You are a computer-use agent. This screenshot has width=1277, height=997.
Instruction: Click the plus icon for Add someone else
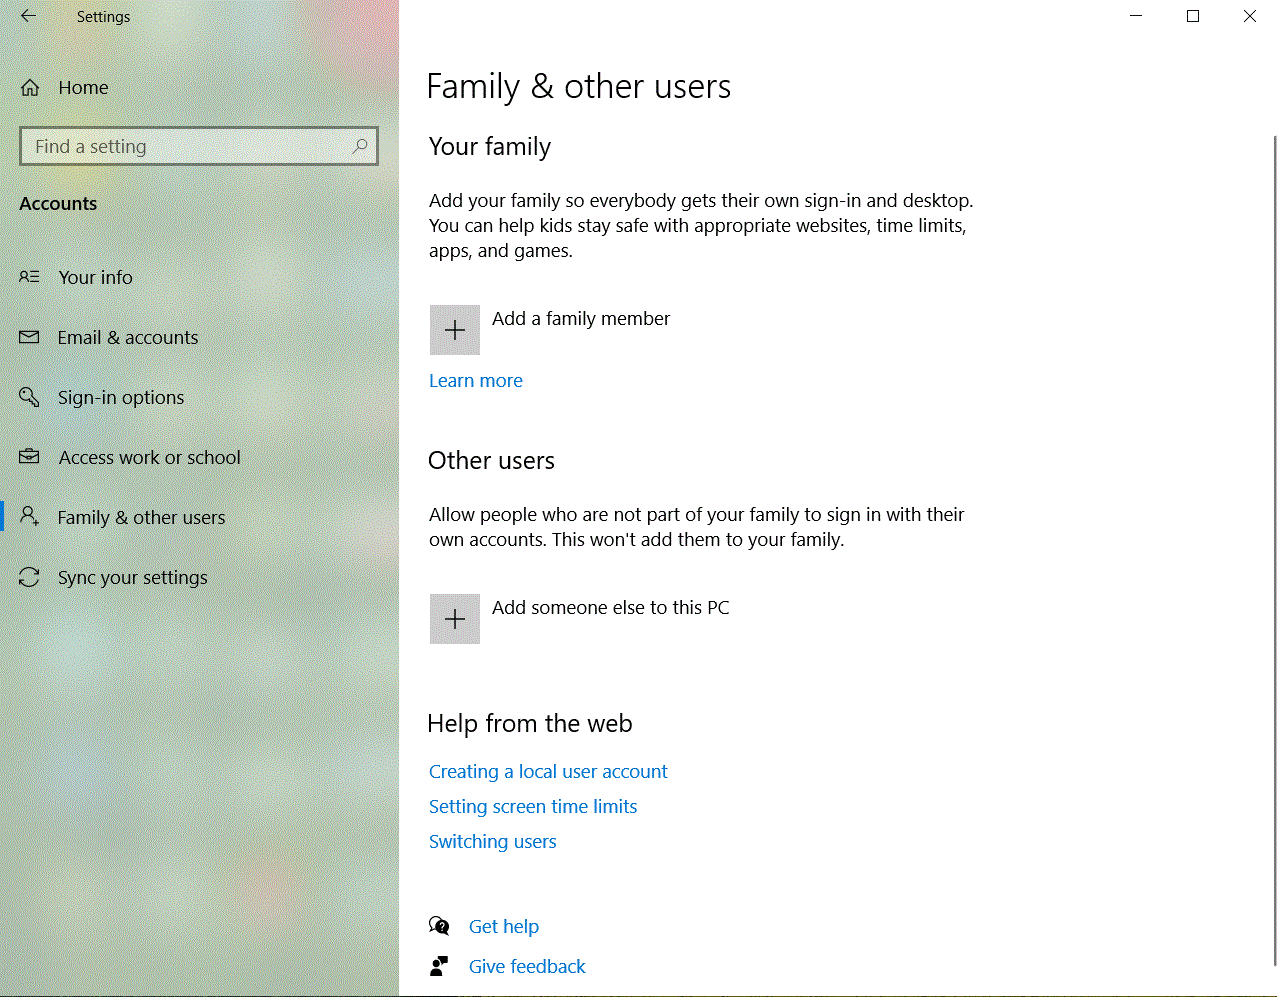455,619
